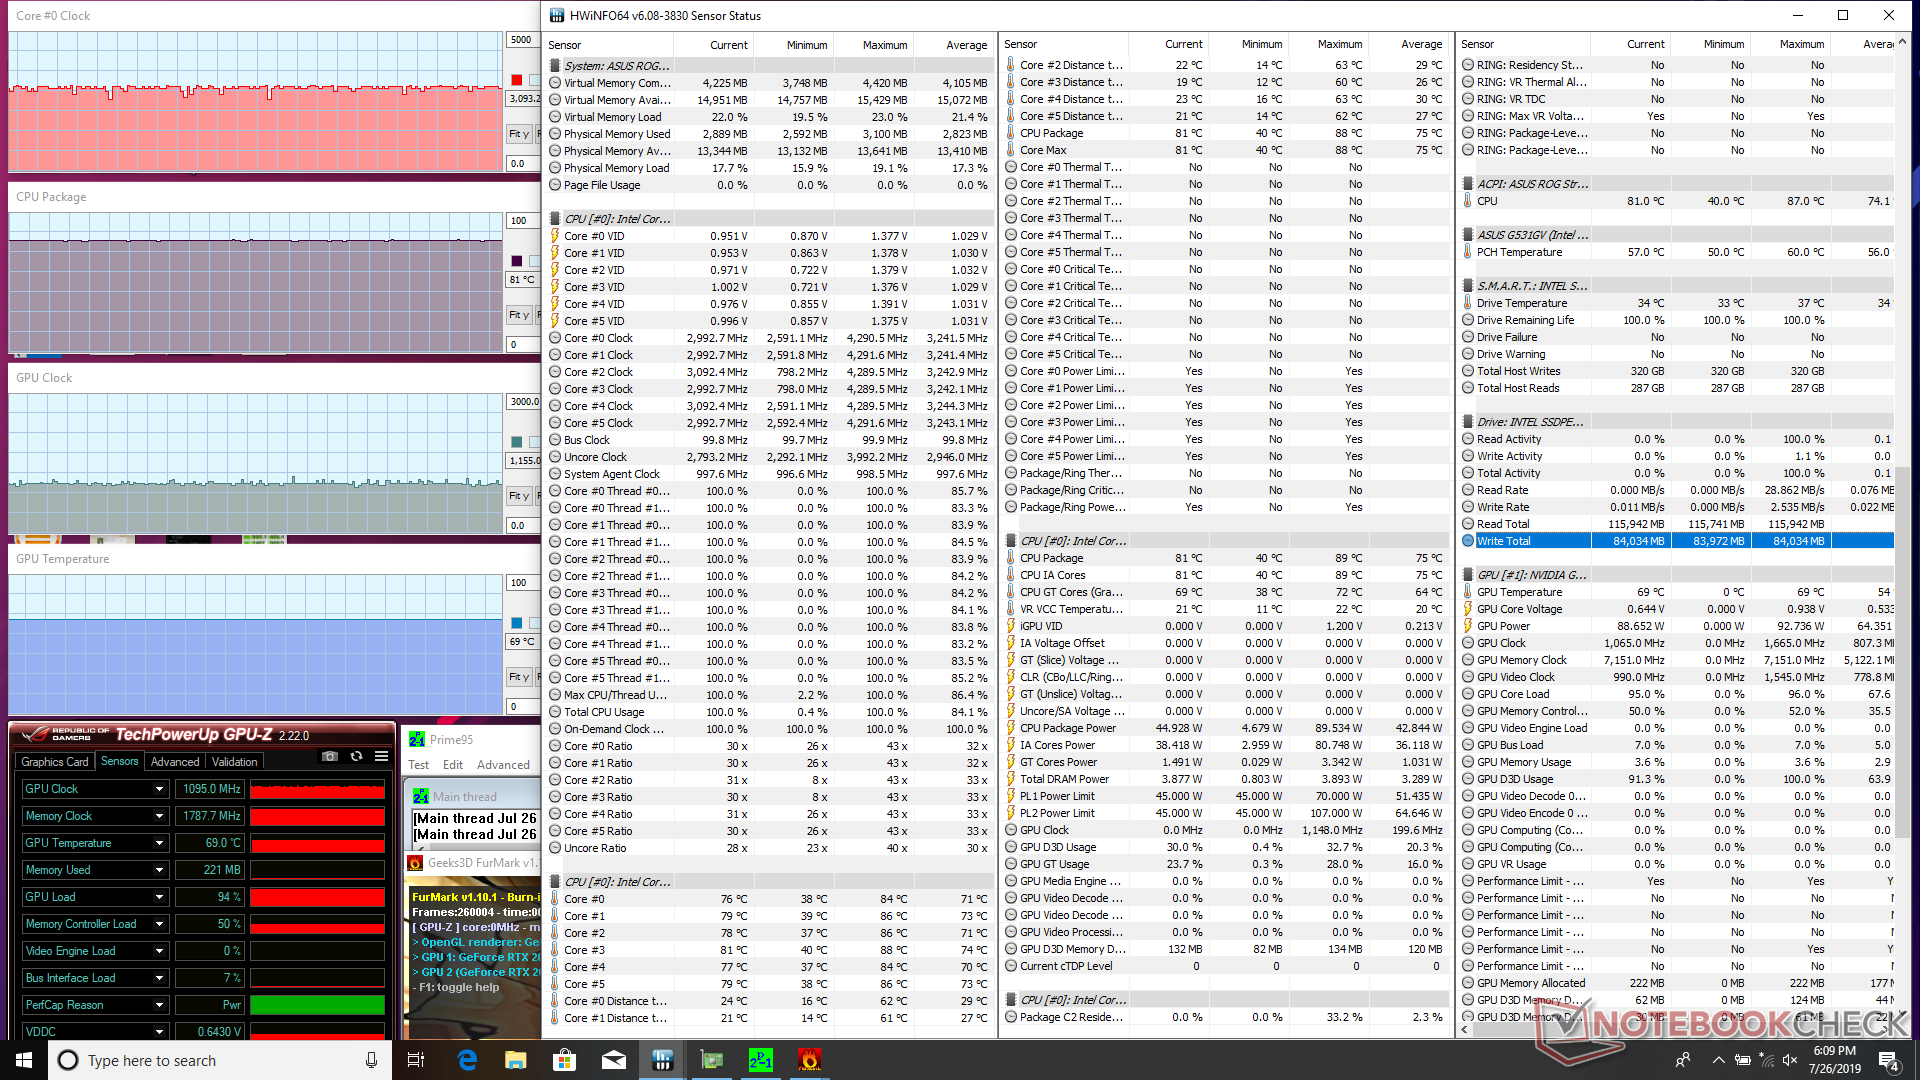The image size is (1920, 1080).
Task: Open the GPU-Z Advanced tab
Action: tap(175, 762)
